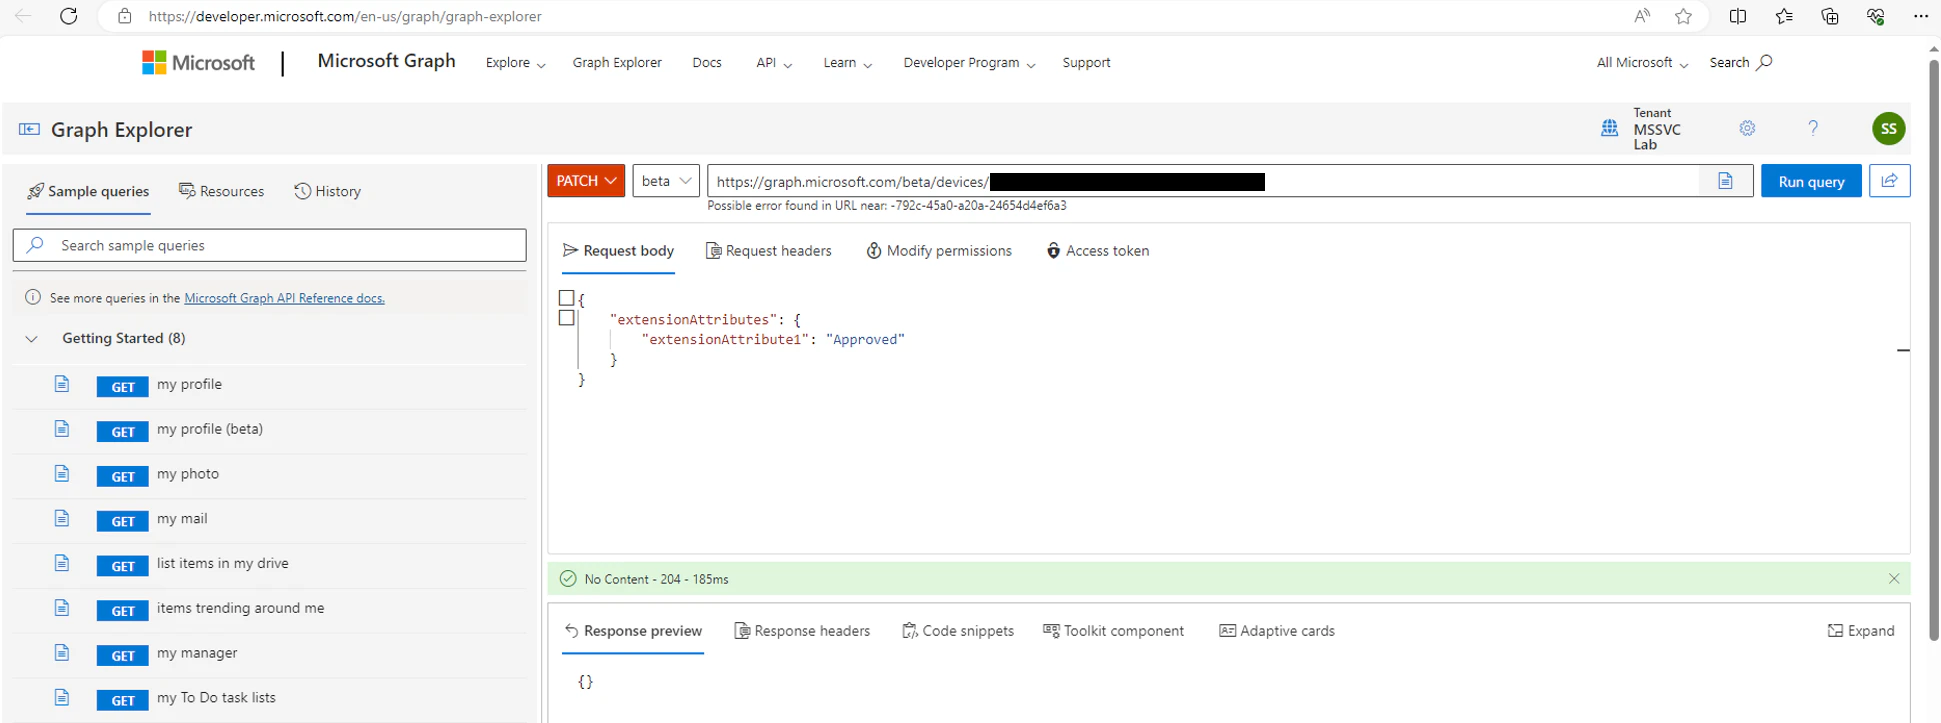Collapse the Getting Started (8) group
Screen dimensions: 1941x723
point(32,339)
